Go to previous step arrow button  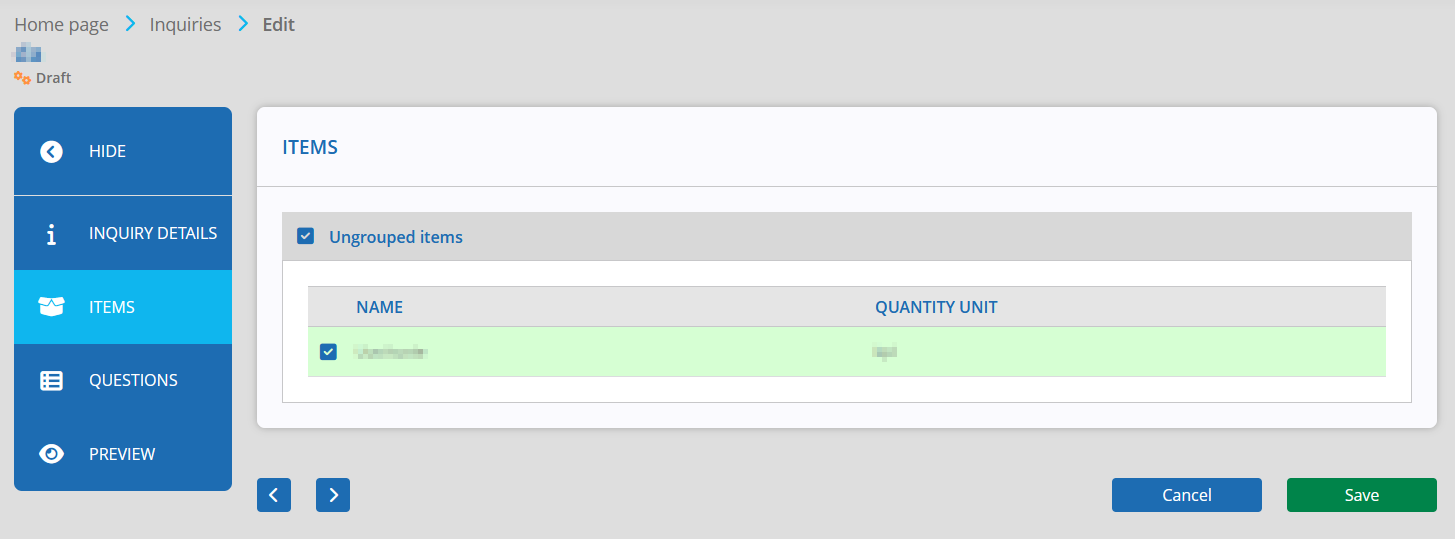[x=274, y=495]
